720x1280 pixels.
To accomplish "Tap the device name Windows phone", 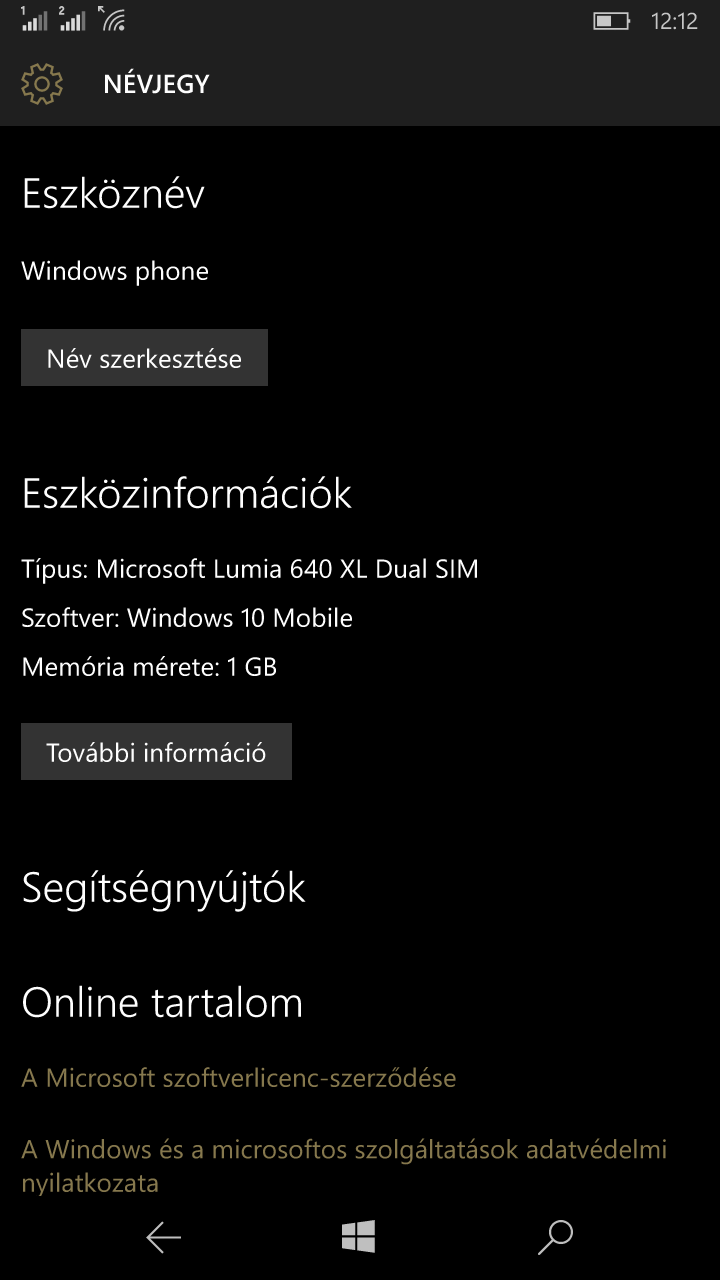I will [x=115, y=271].
